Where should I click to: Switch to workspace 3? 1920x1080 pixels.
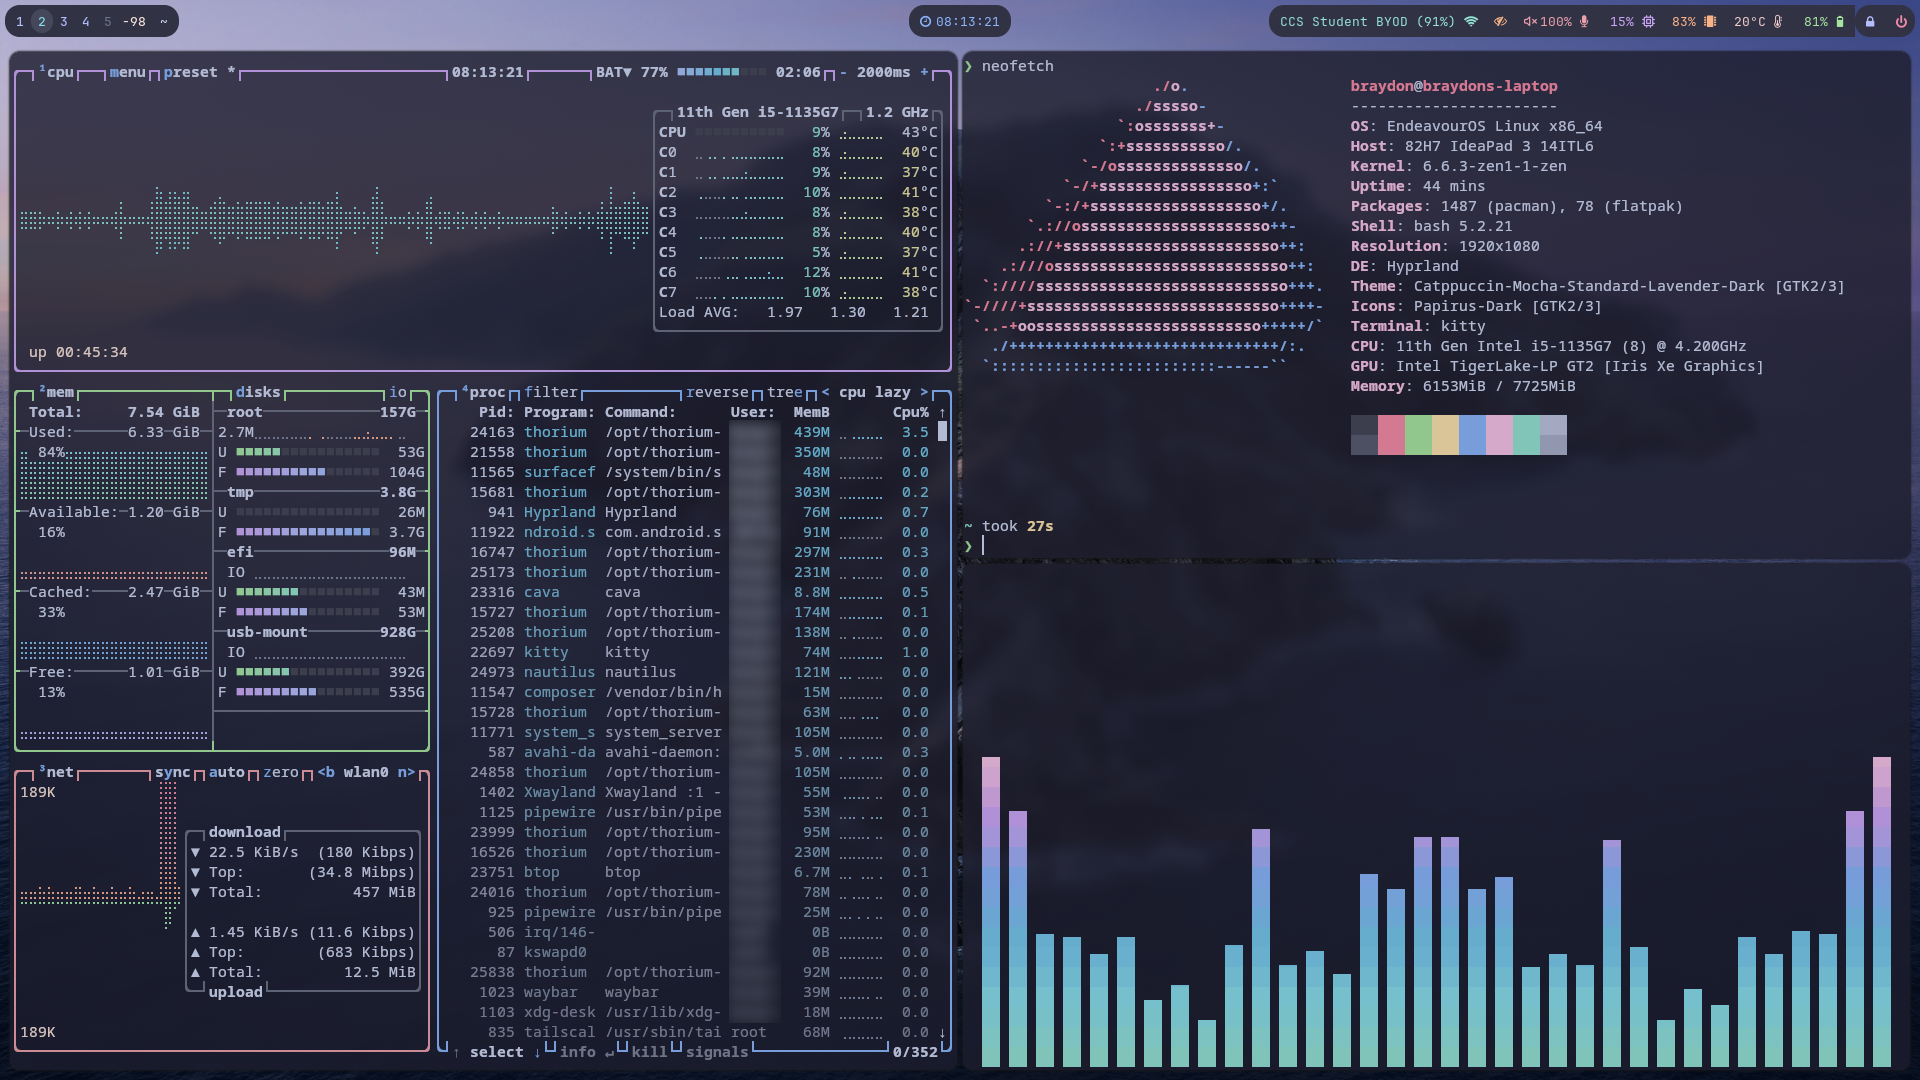(63, 21)
